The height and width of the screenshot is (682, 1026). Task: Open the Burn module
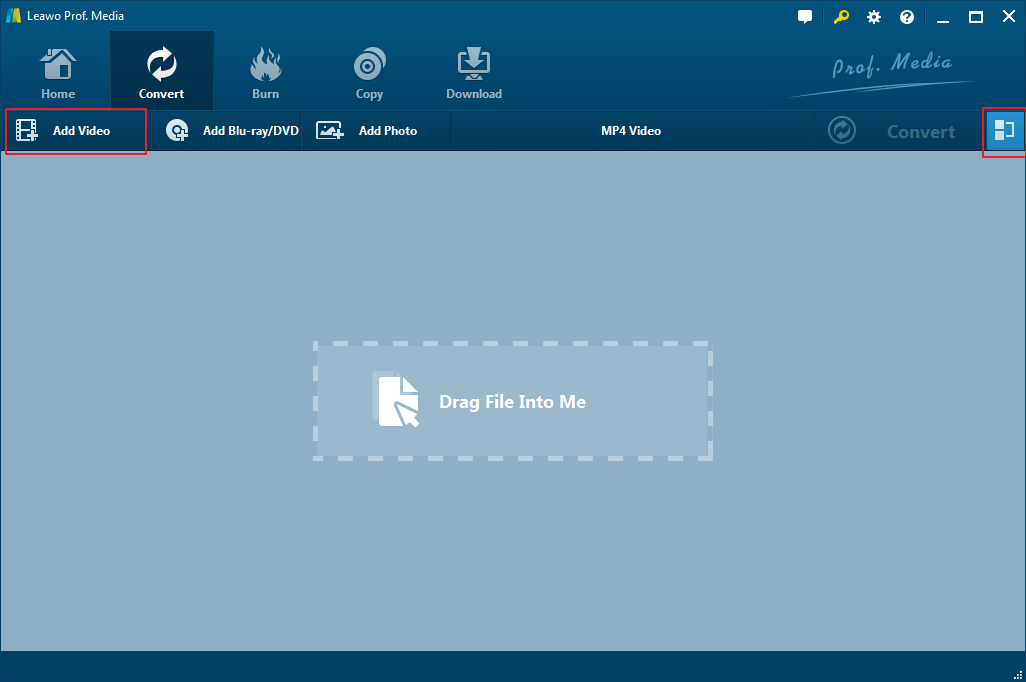coord(265,73)
